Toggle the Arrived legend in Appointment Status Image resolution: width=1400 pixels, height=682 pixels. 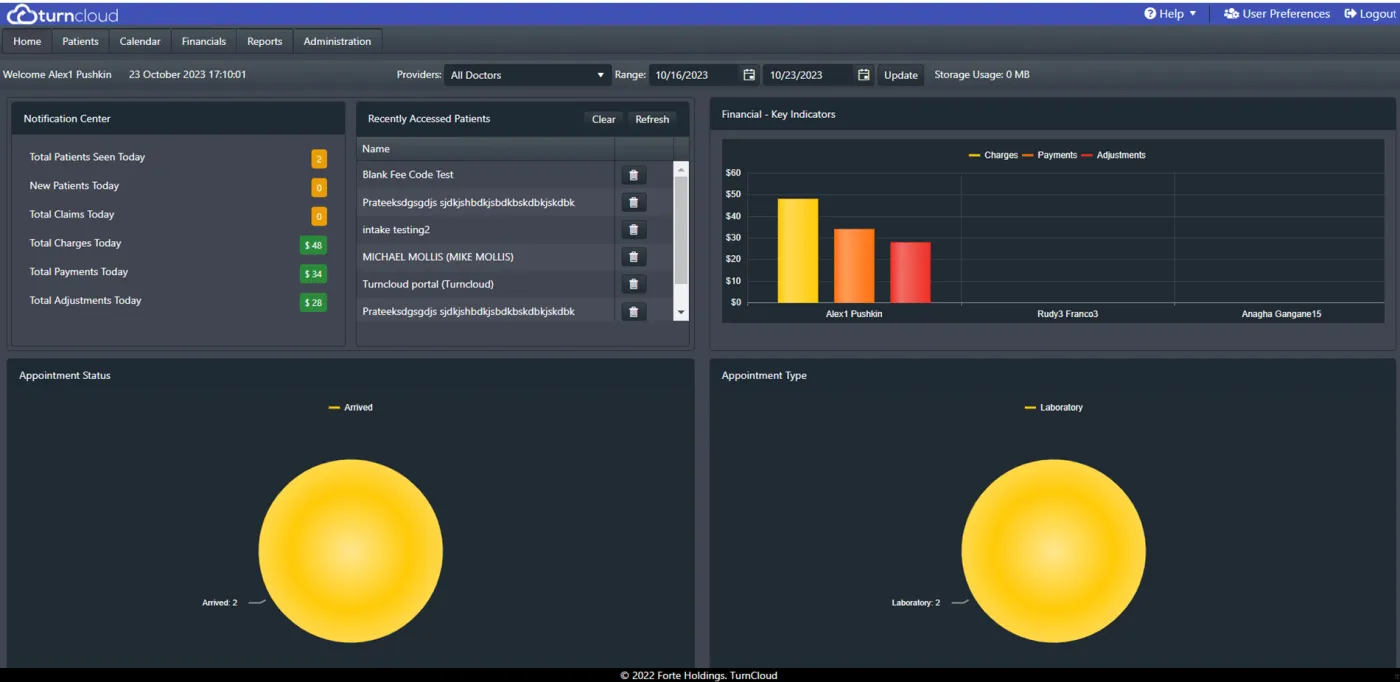pyautogui.click(x=350, y=408)
